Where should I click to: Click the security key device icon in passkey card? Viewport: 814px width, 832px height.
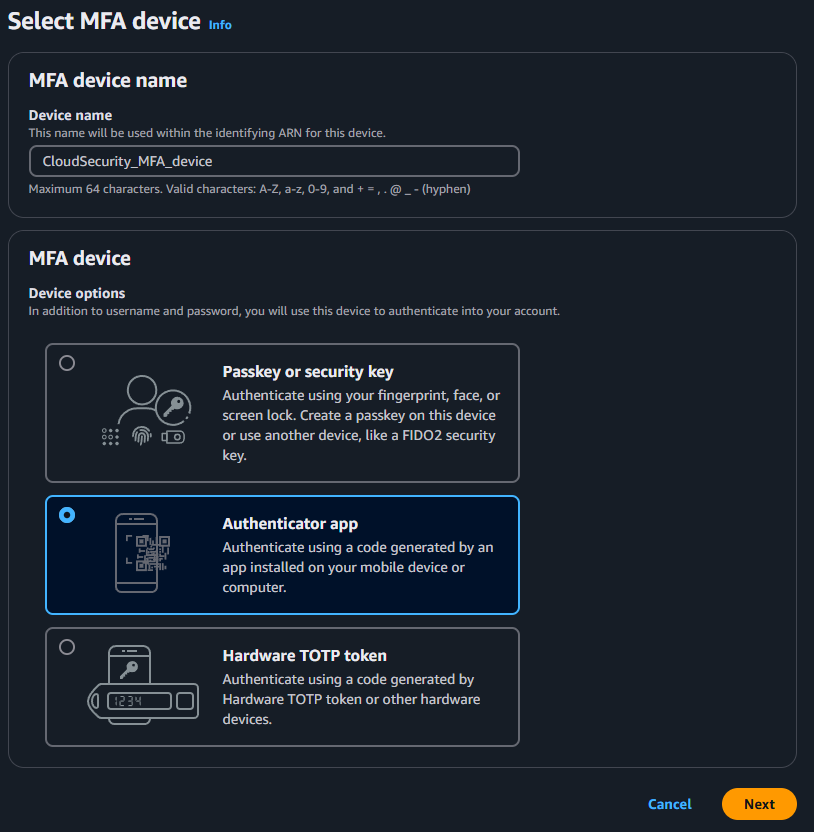pyautogui.click(x=173, y=437)
